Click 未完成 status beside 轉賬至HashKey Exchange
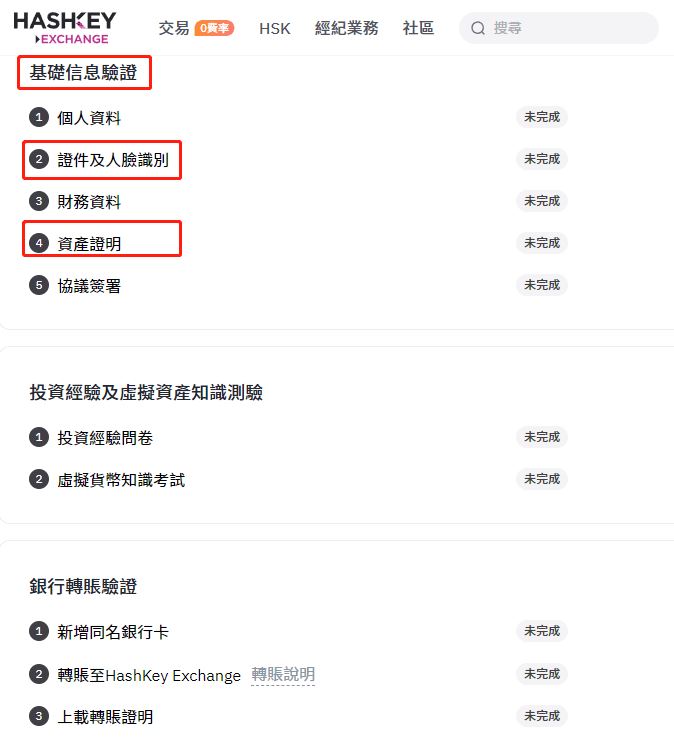674x746 pixels. click(x=542, y=673)
